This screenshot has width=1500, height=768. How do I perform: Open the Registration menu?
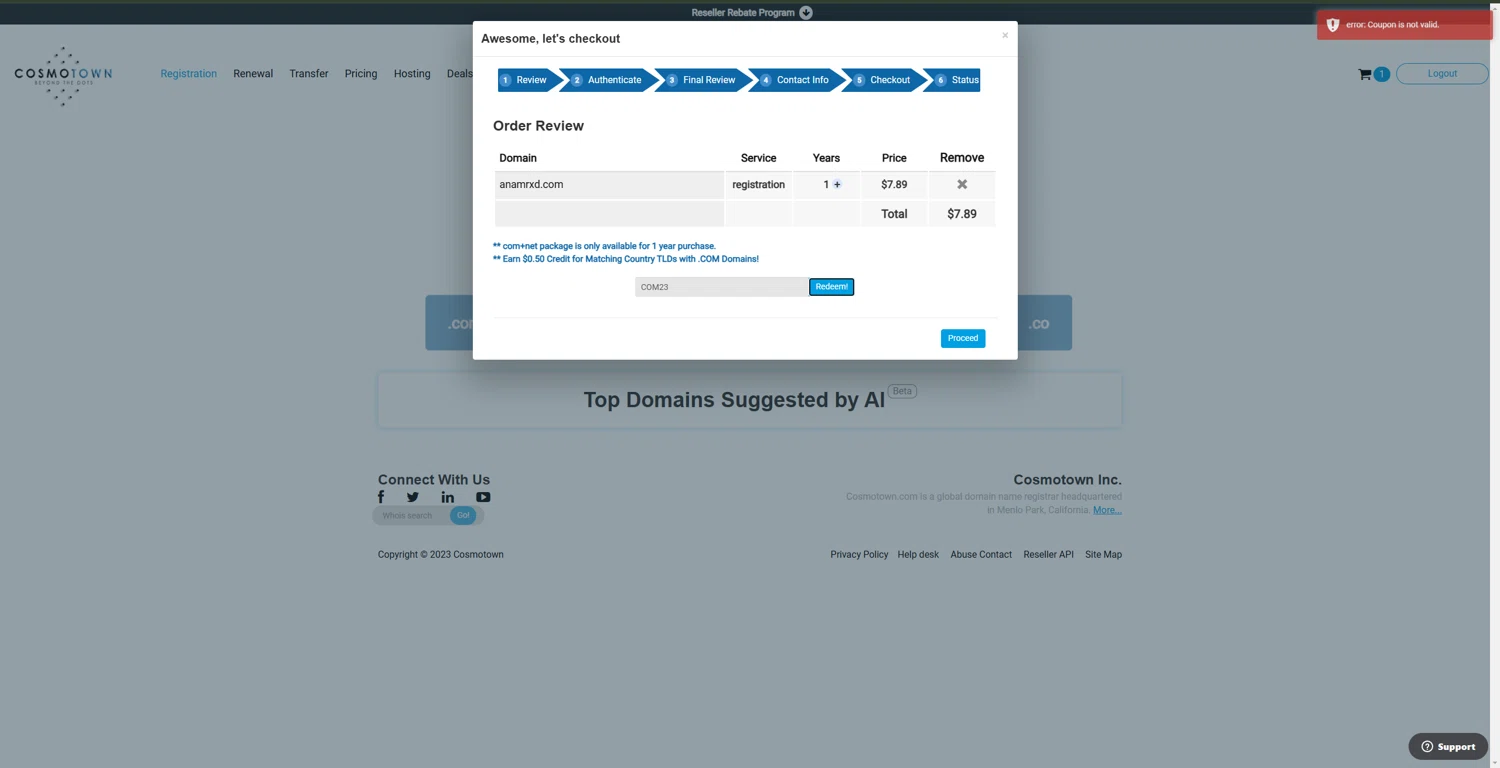[188, 74]
